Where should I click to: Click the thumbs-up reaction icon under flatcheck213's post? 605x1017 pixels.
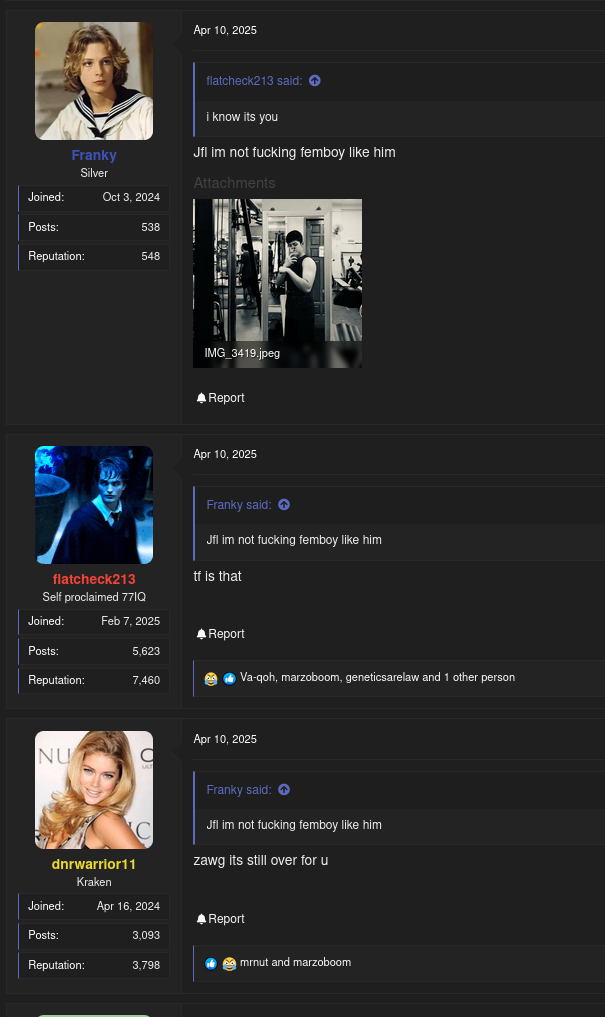pyautogui.click(x=229, y=678)
